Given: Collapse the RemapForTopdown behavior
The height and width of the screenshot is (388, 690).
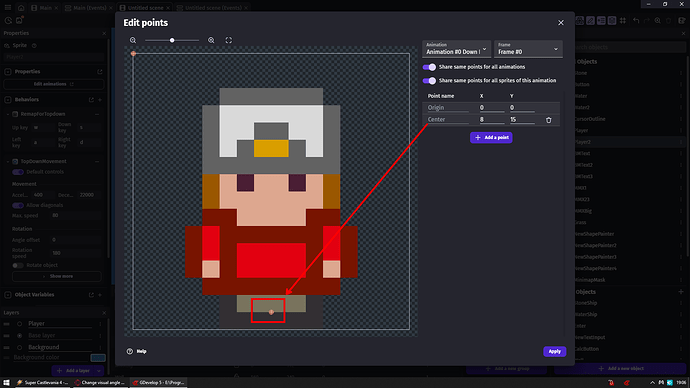Looking at the screenshot, I should (7, 114).
